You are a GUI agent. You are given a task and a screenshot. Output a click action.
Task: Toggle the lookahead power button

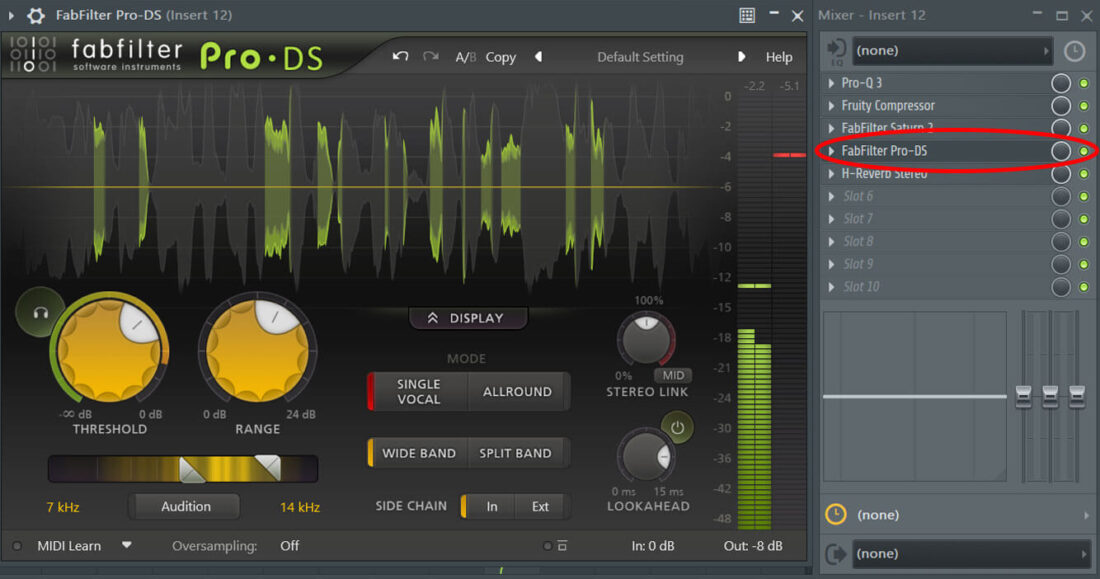[x=677, y=427]
